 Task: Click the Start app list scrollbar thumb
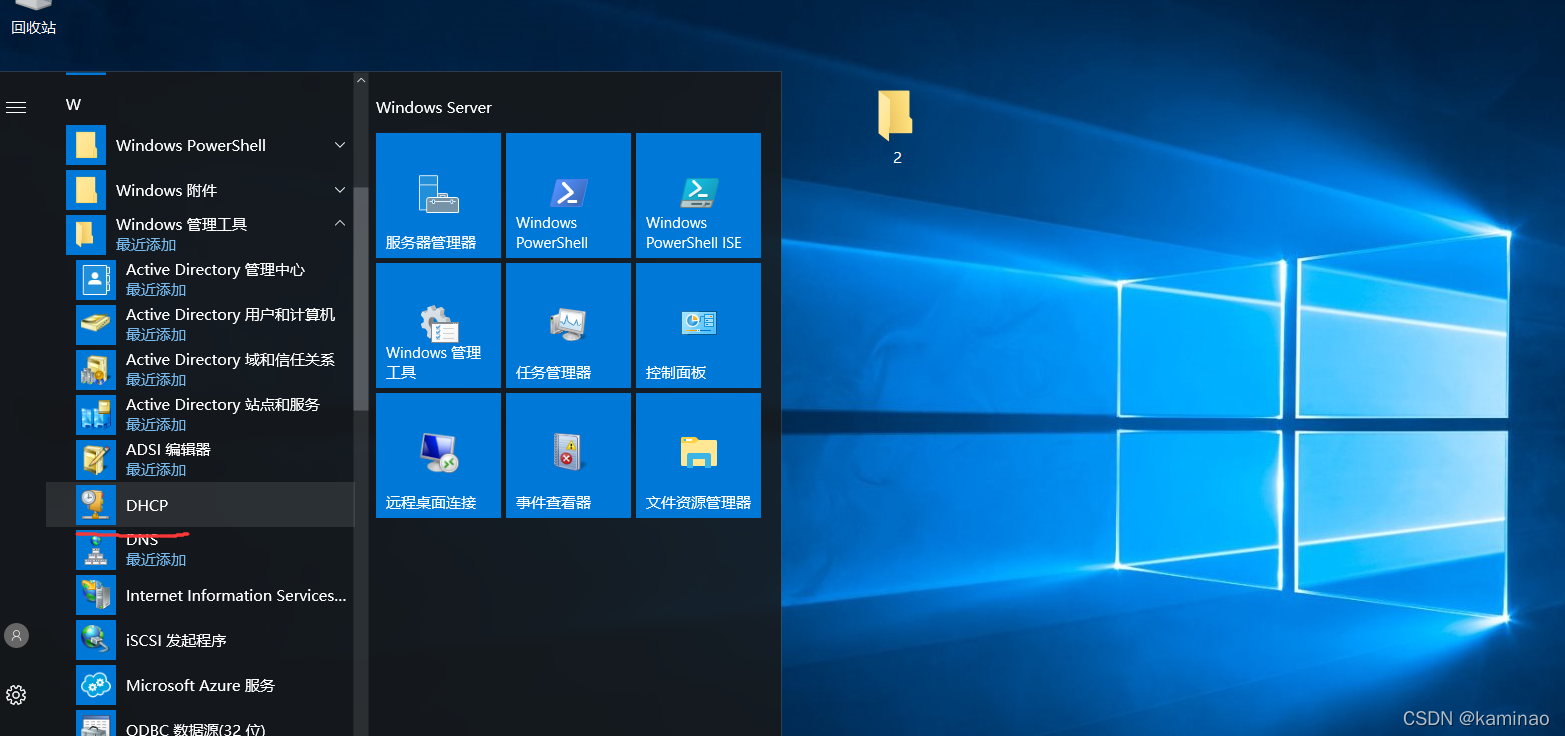361,298
